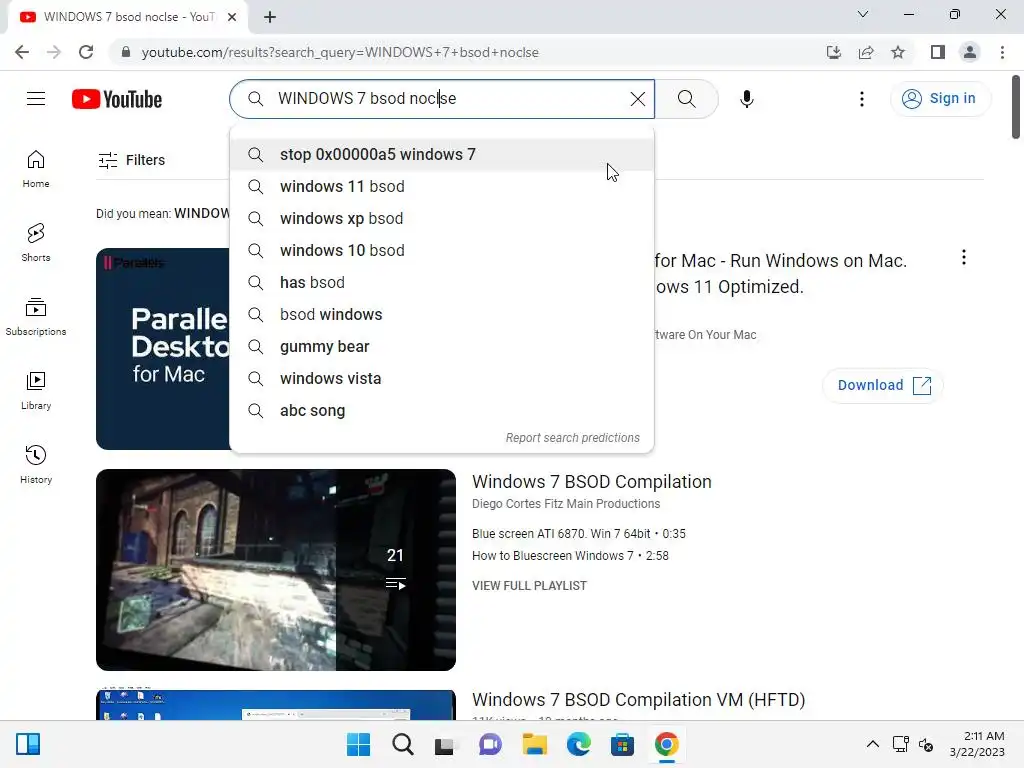Go back in browser

point(22,52)
